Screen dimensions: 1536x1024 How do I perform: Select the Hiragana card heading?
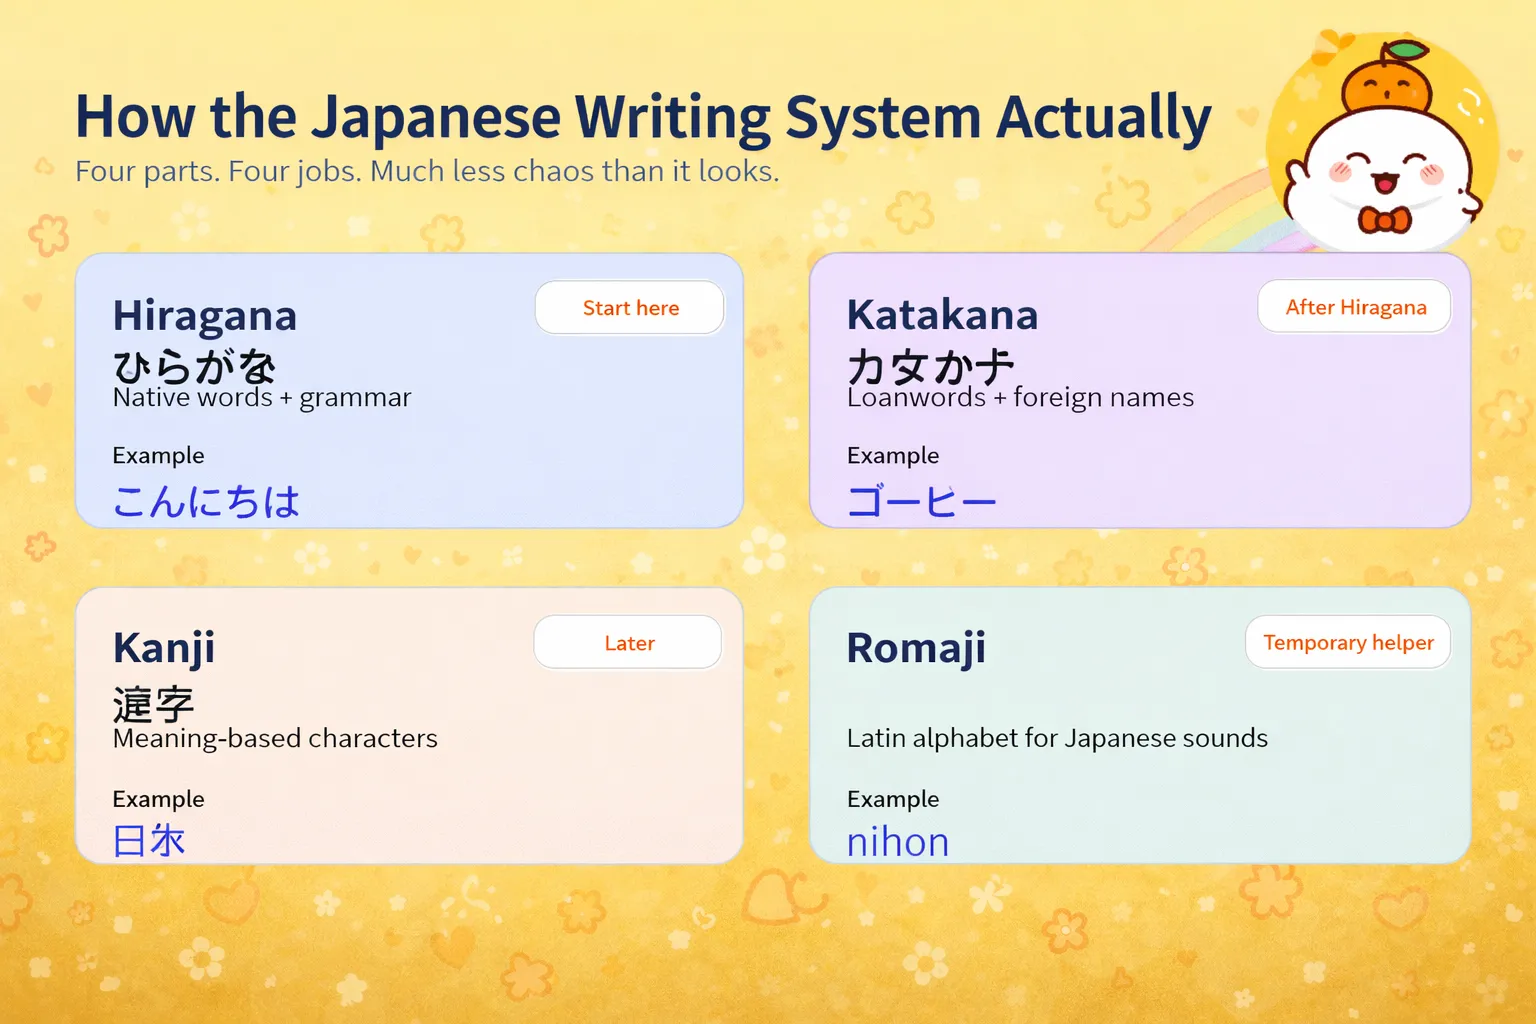(205, 315)
